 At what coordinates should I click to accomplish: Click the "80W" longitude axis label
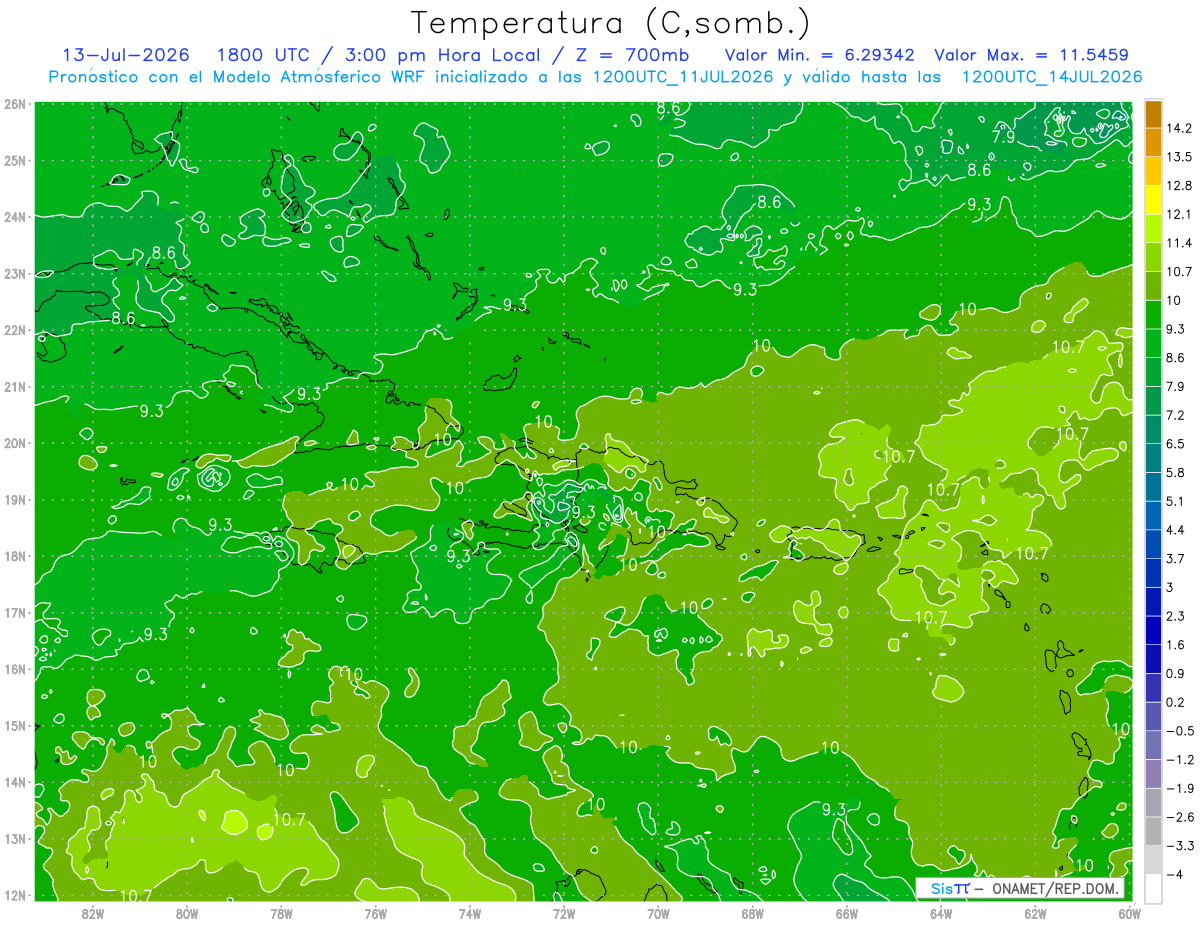[x=187, y=914]
